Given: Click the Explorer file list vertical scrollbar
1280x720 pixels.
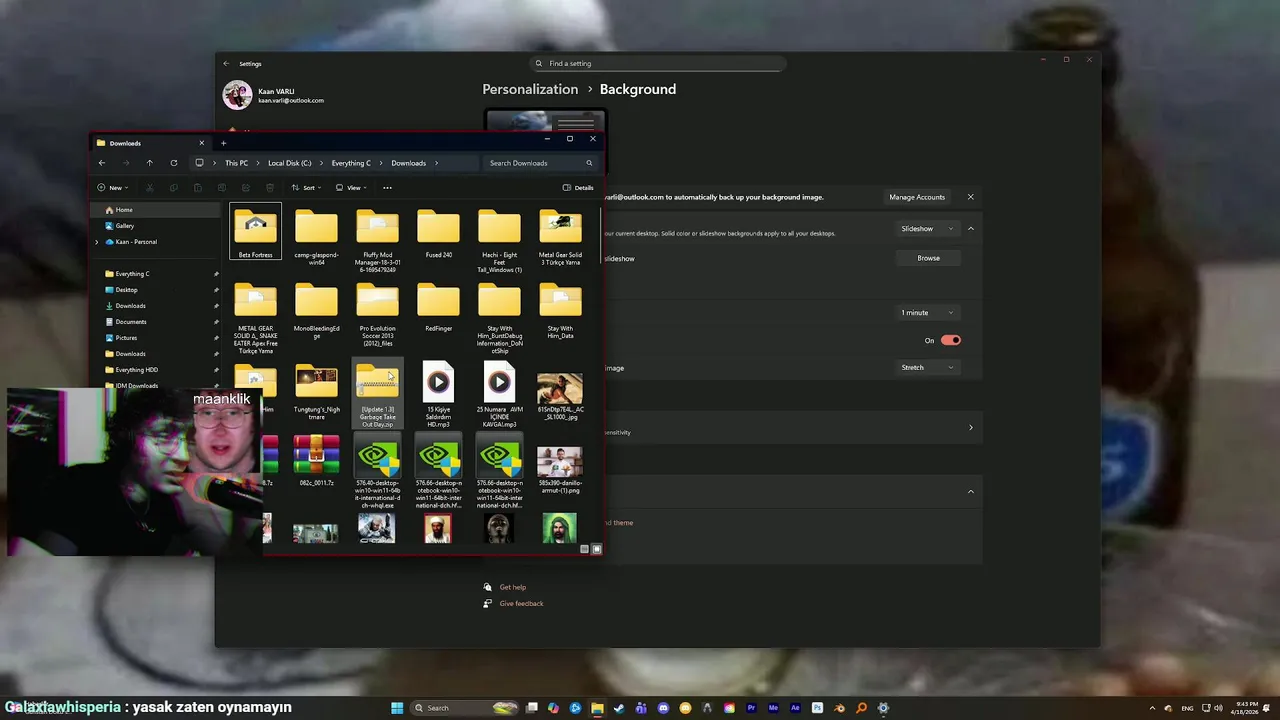Looking at the screenshot, I should coord(601,235).
